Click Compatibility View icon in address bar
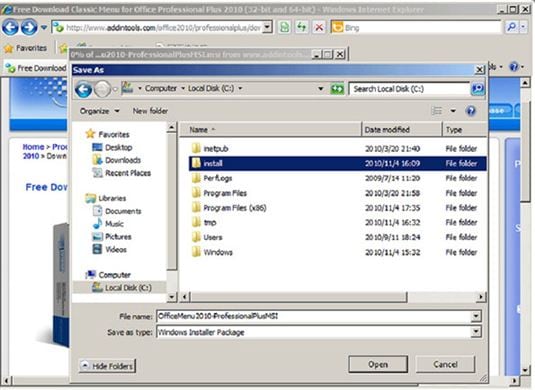The image size is (535, 390). pos(284,27)
